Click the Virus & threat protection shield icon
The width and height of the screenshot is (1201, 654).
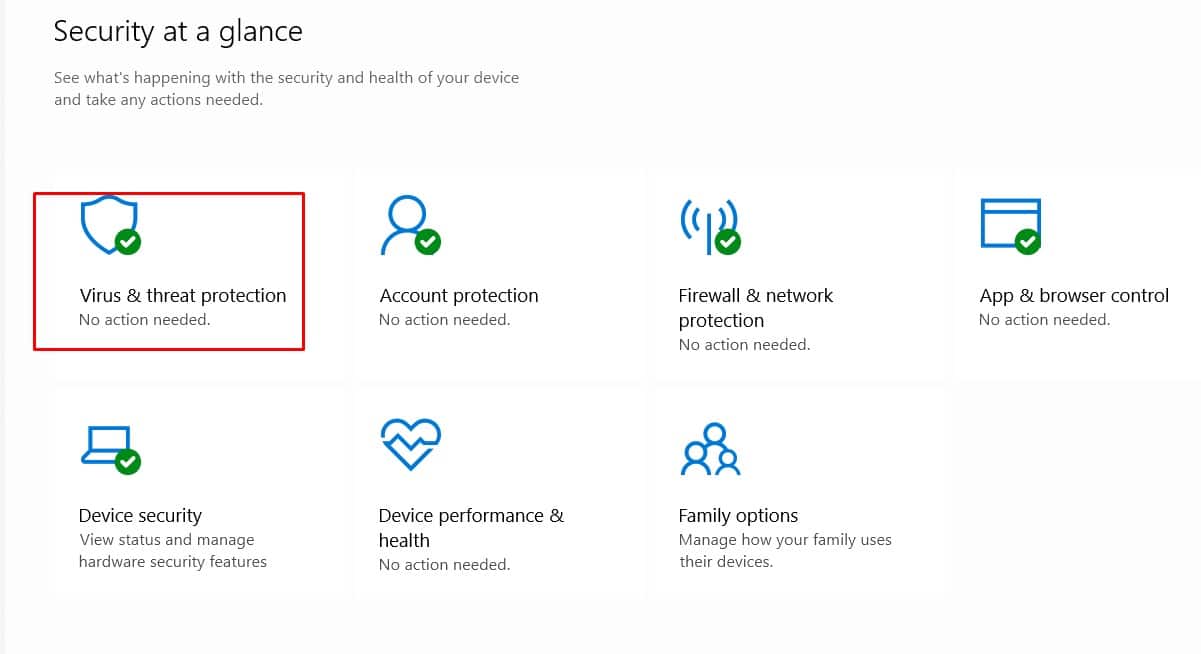tap(108, 224)
